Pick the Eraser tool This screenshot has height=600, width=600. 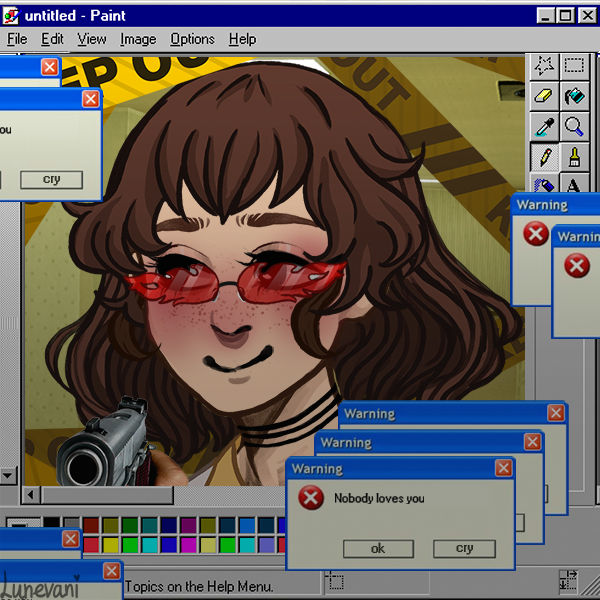click(544, 96)
